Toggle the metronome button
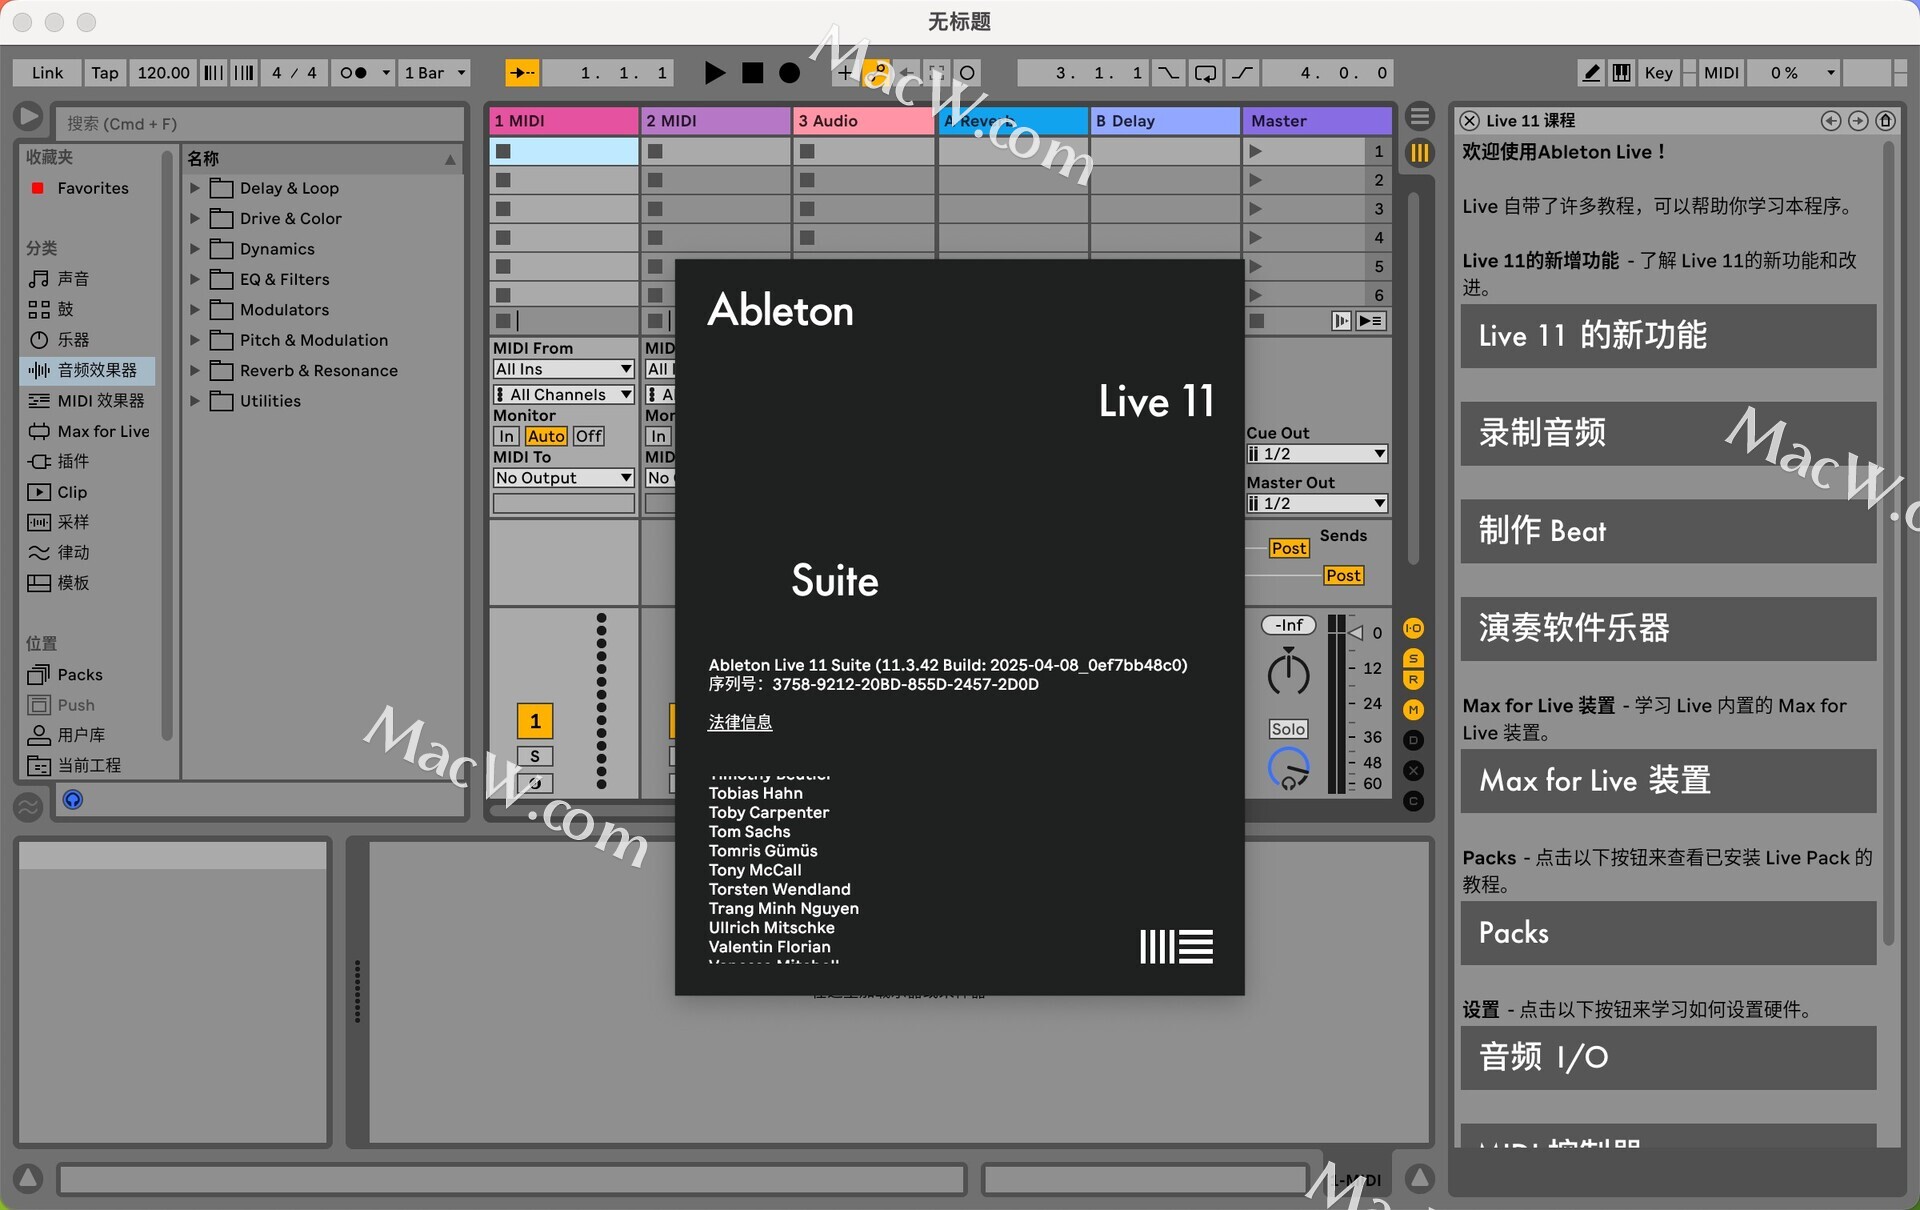The width and height of the screenshot is (1920, 1210). coord(354,73)
